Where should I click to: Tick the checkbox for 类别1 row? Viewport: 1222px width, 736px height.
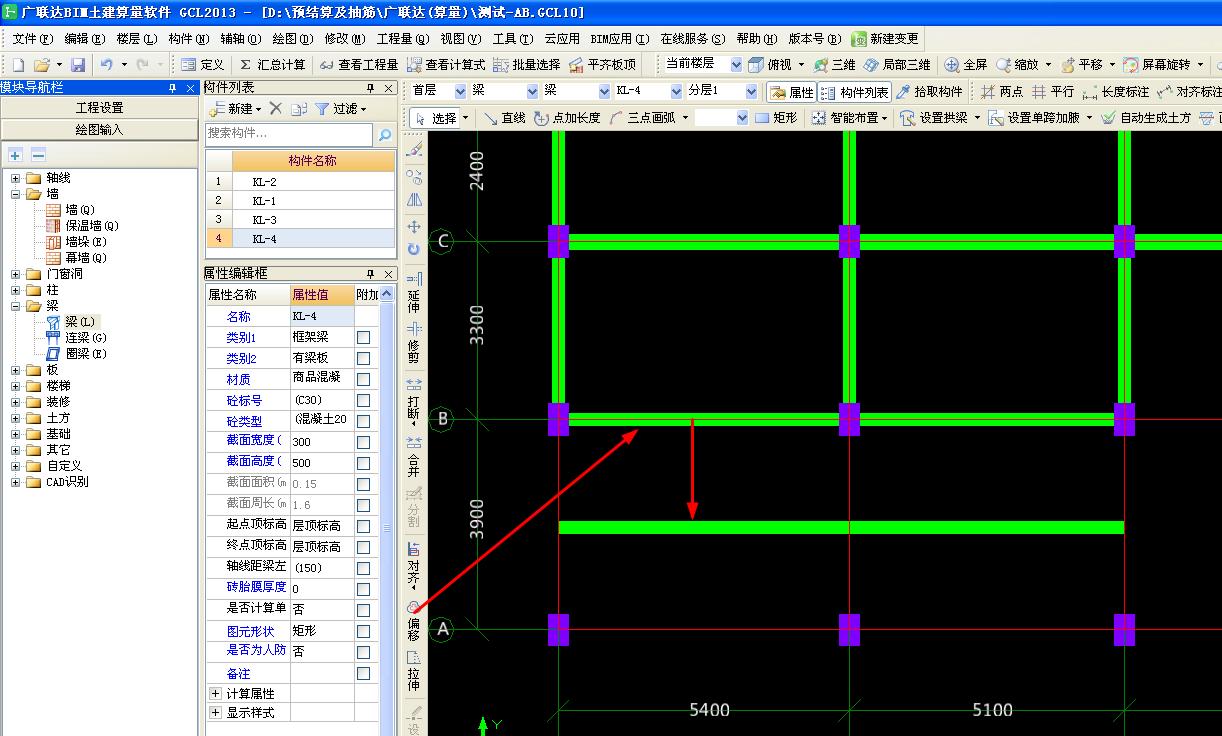[x=363, y=338]
